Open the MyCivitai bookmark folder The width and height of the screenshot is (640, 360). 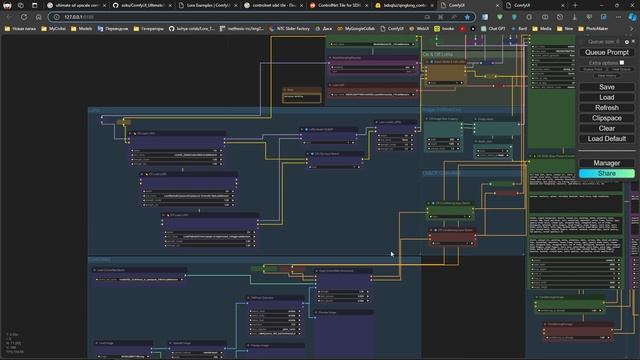click(x=53, y=29)
